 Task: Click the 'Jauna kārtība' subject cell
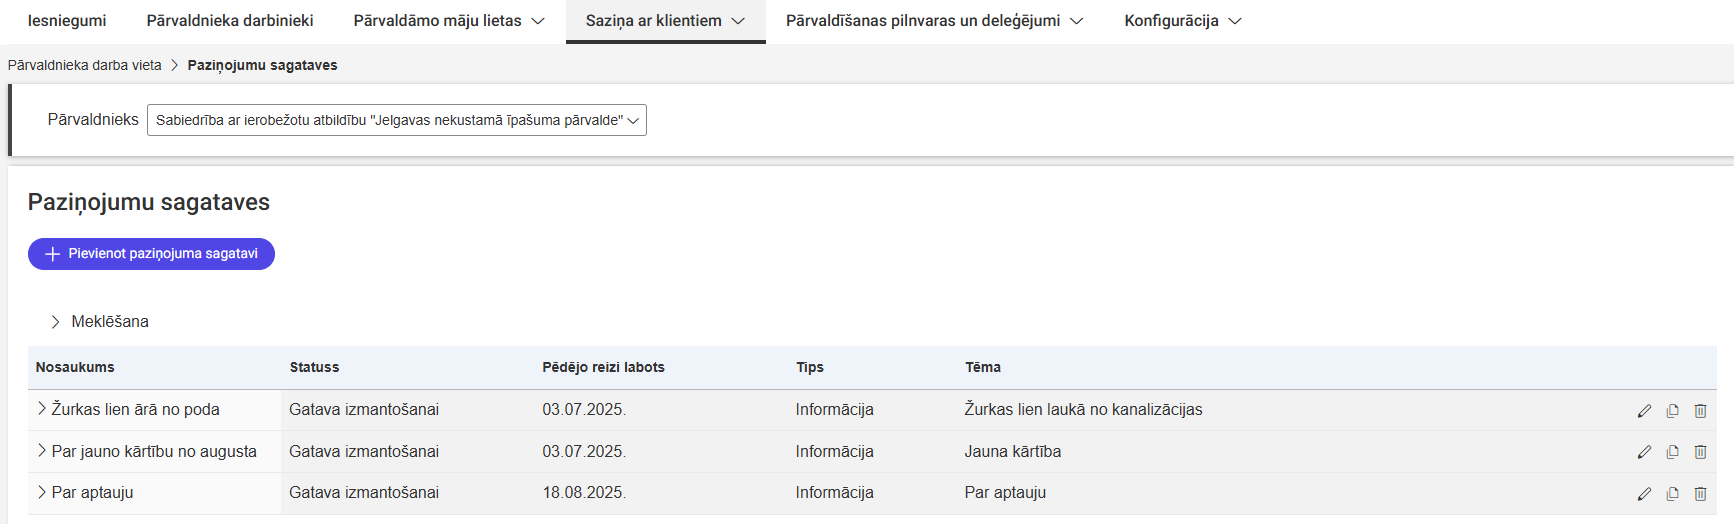(1013, 451)
